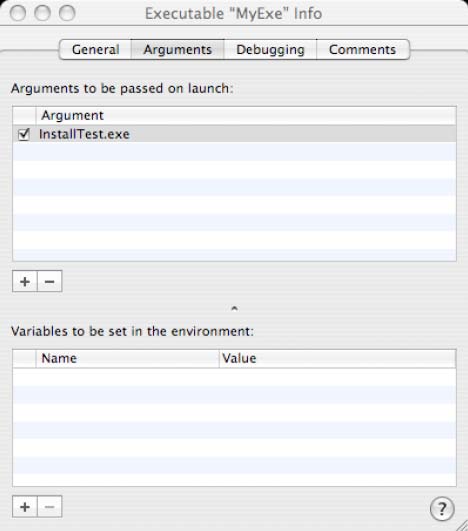The width and height of the screenshot is (468, 531).
Task: Click the split view divider handle arrow
Action: tap(234, 308)
